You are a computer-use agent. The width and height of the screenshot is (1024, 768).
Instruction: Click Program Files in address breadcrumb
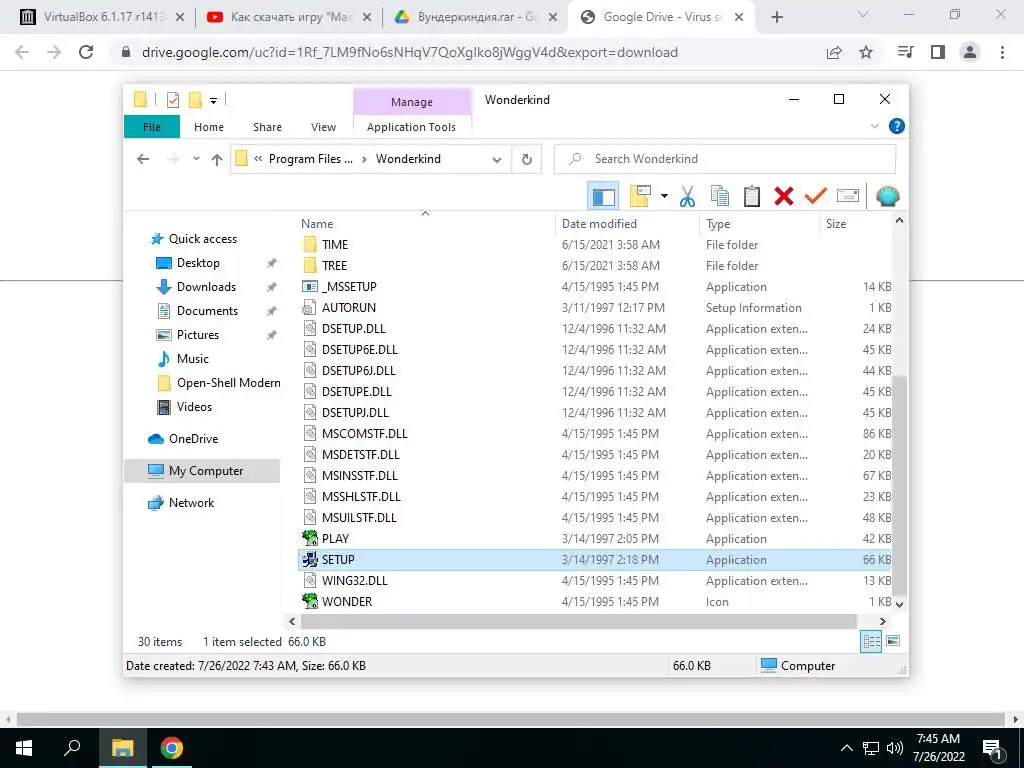[310, 159]
